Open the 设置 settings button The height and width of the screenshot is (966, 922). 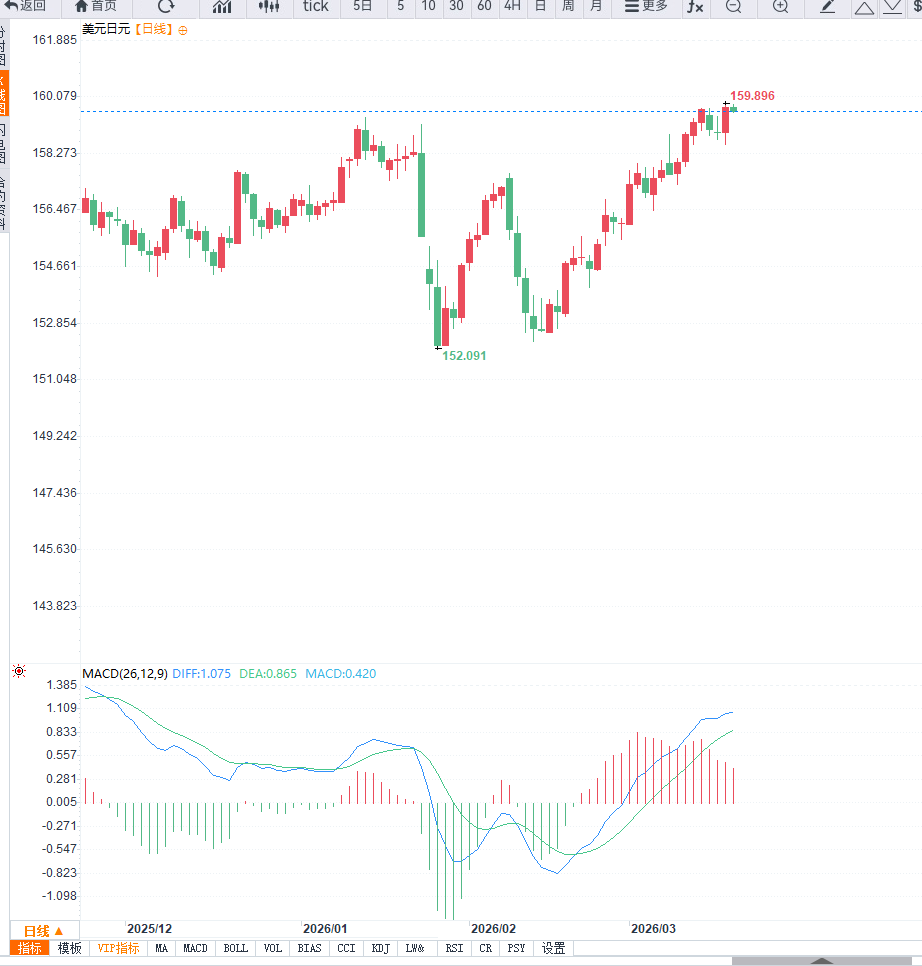pos(553,948)
